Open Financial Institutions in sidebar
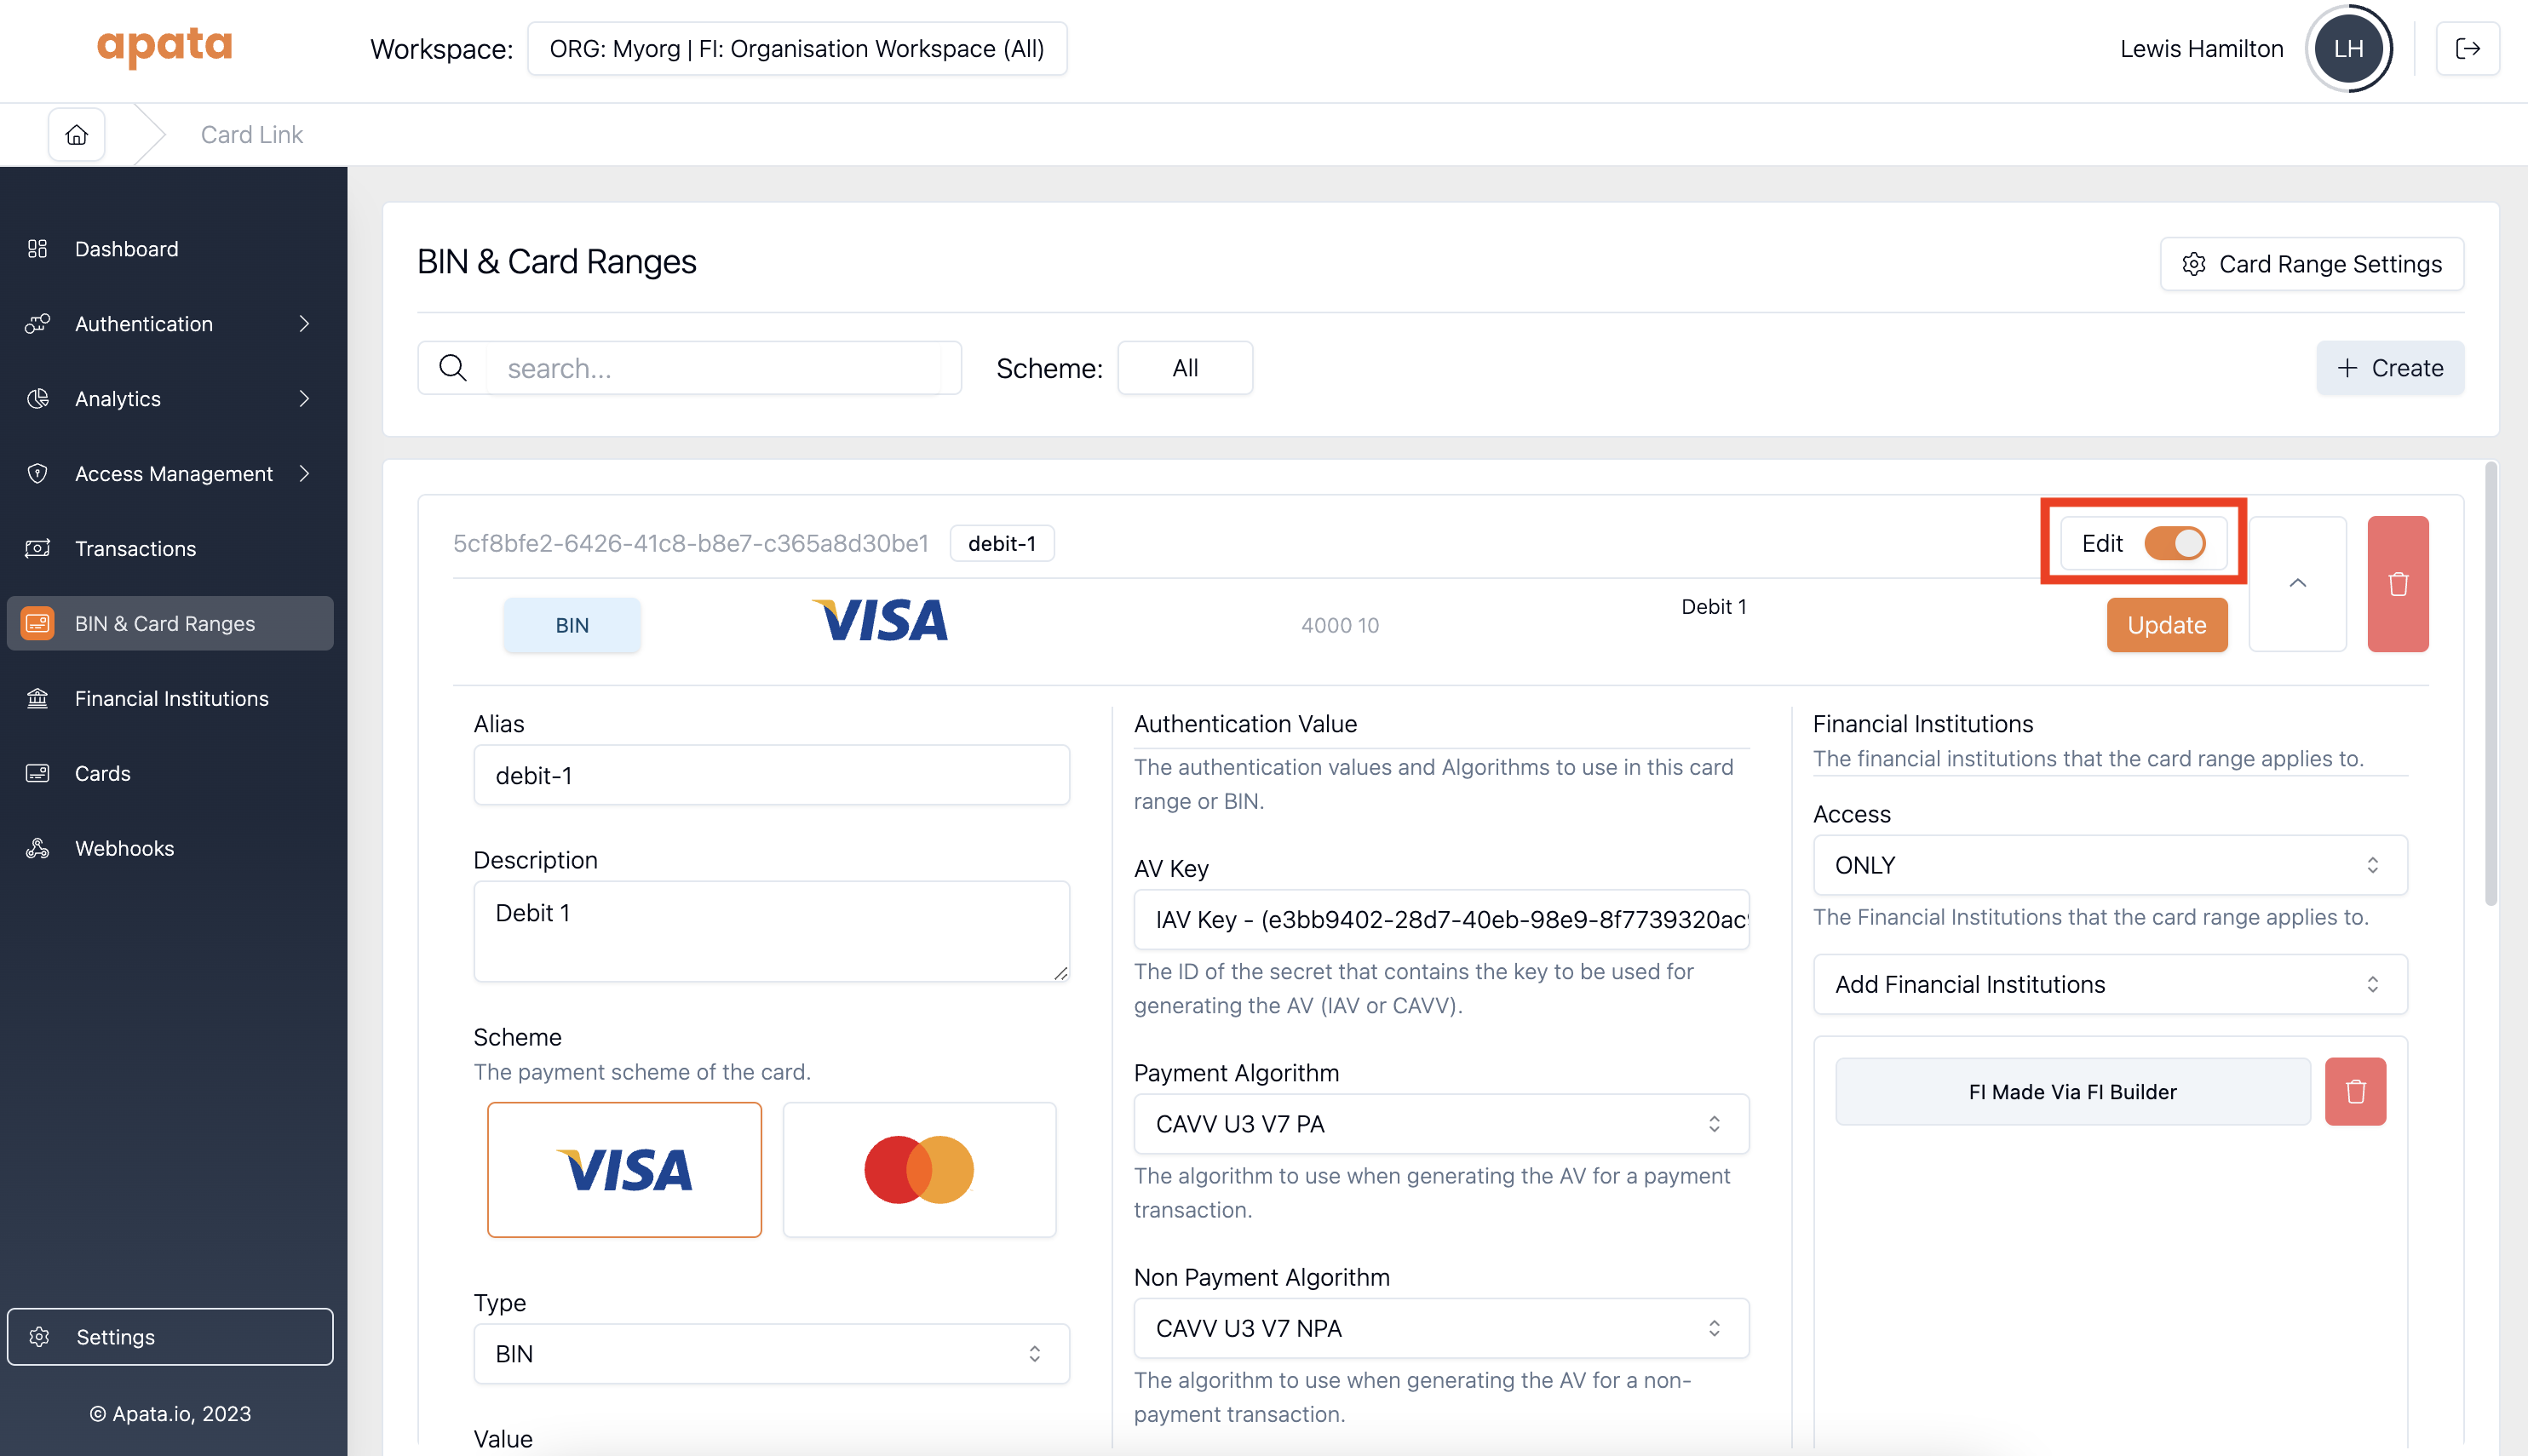 (x=171, y=698)
